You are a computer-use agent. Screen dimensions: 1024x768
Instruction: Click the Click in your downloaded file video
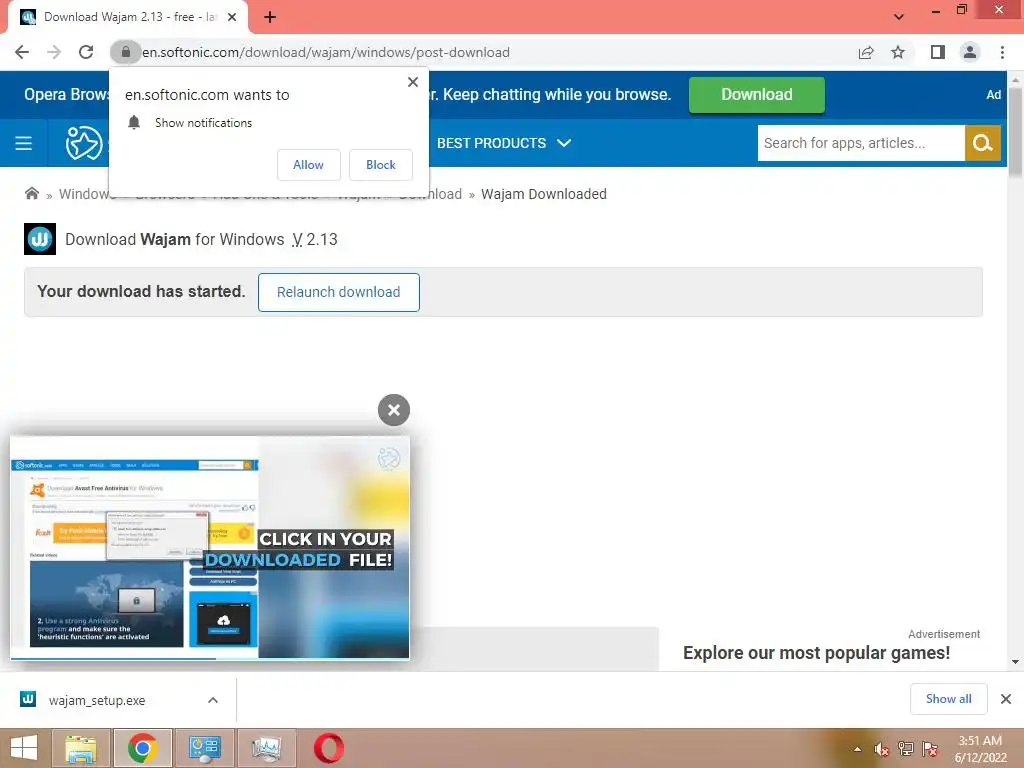[x=210, y=547]
